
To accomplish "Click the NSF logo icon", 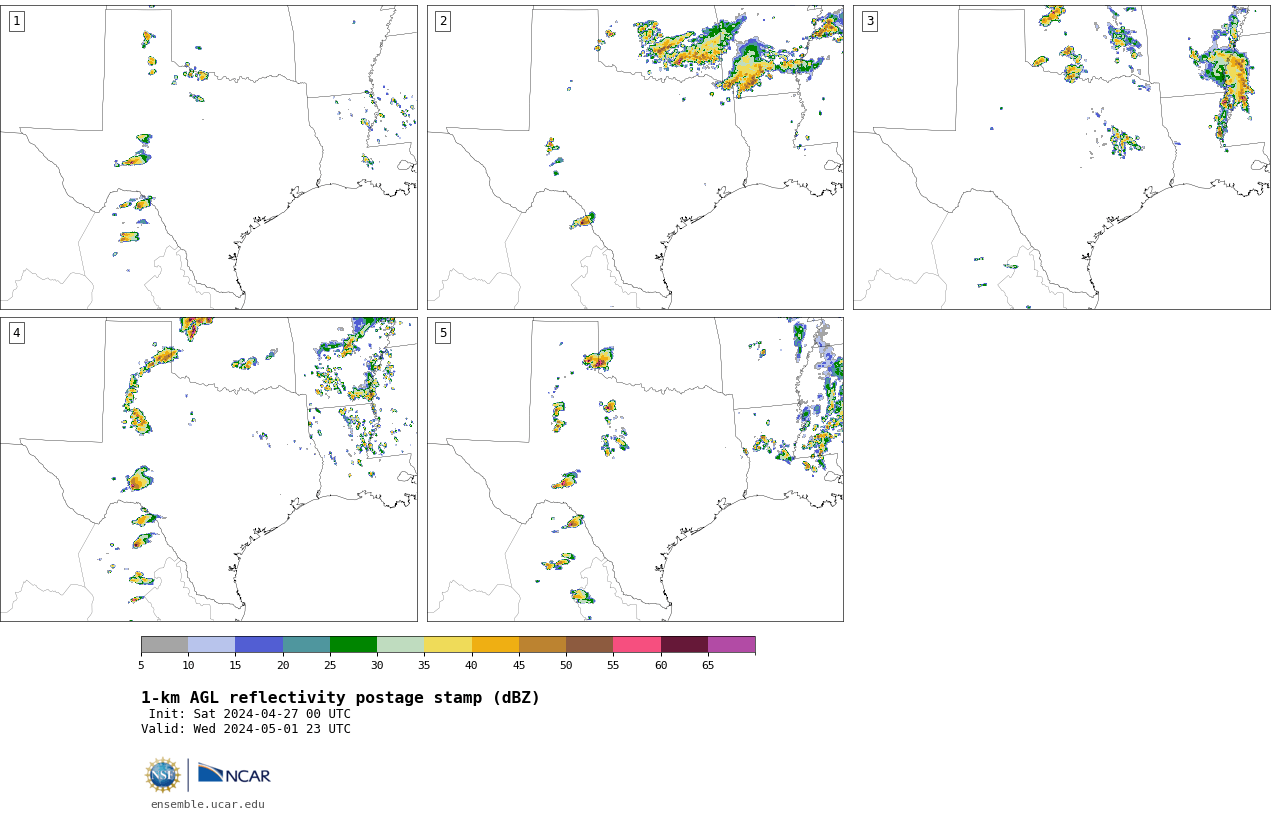I will click(163, 775).
